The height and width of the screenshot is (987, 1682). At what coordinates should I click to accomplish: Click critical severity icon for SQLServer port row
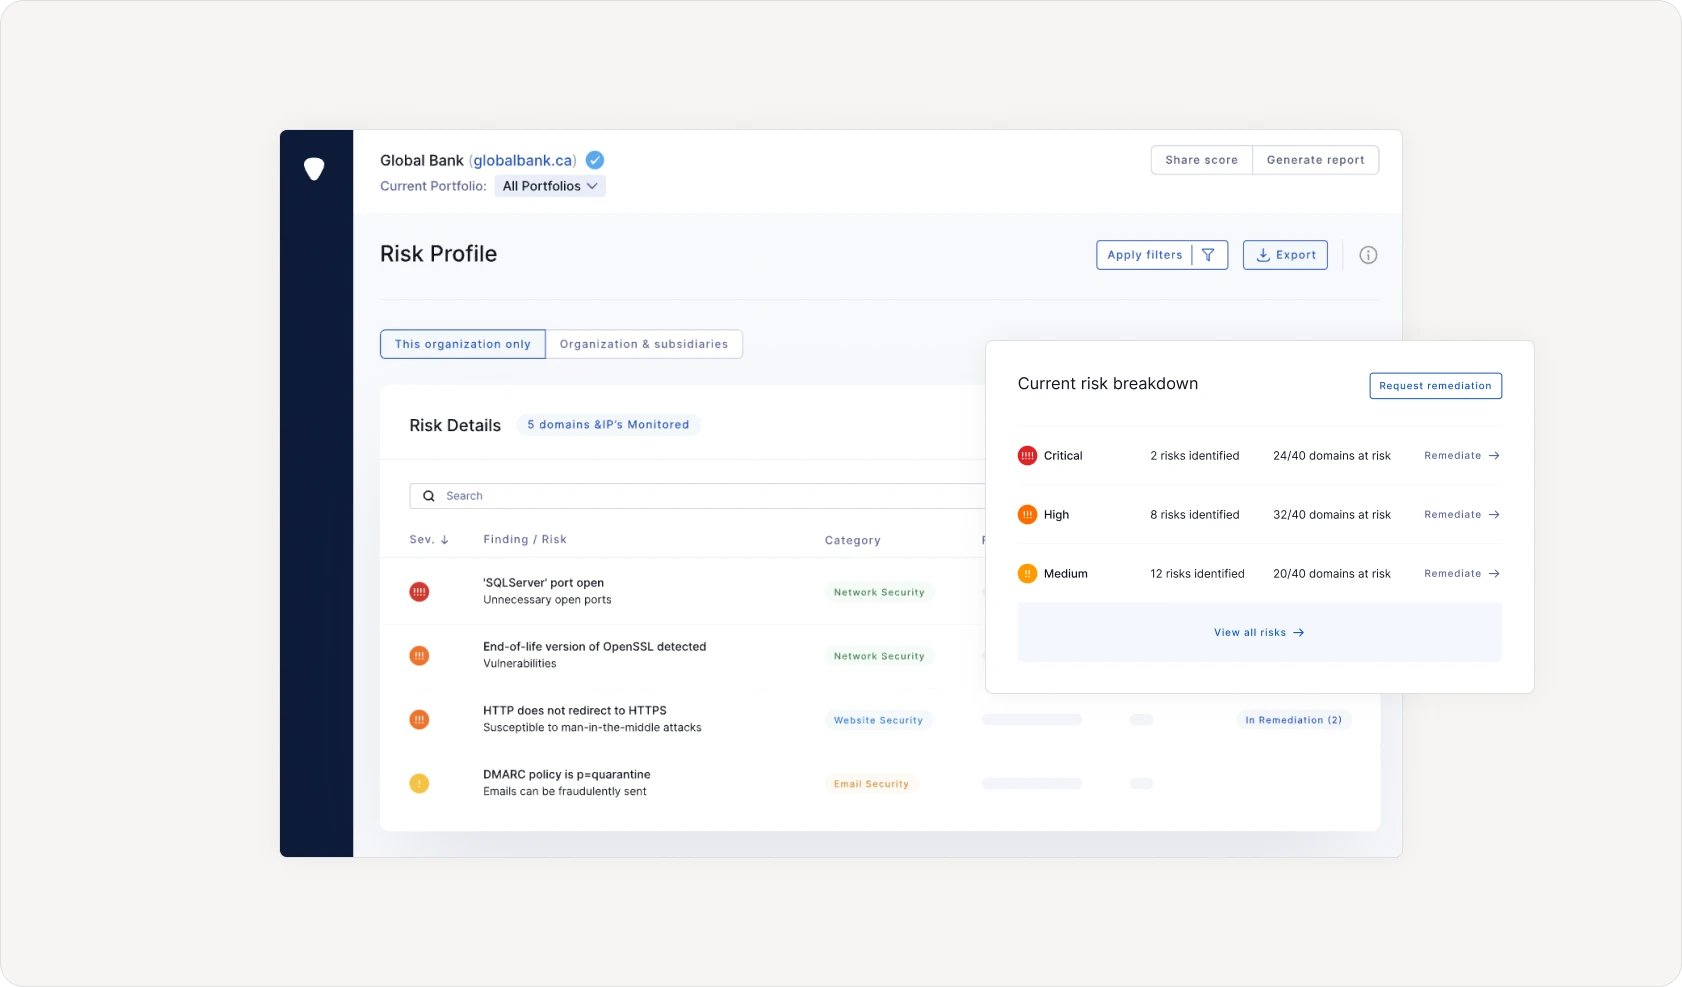coord(419,592)
